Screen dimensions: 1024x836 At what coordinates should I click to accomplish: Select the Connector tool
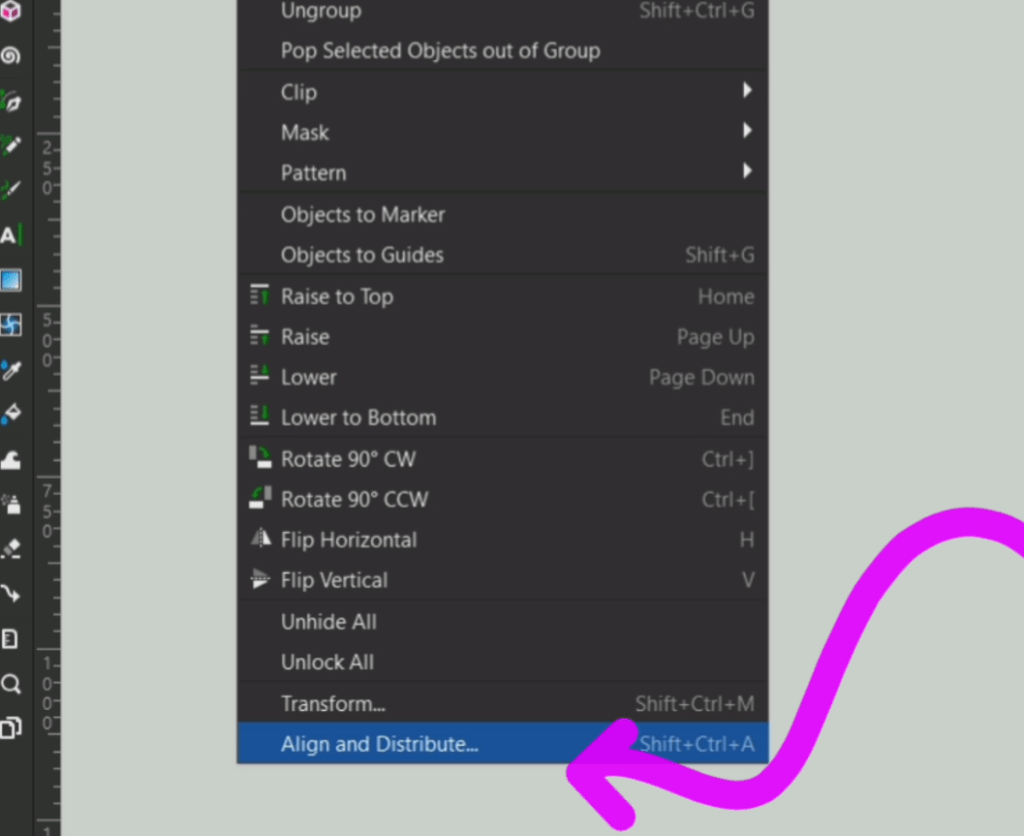11,593
